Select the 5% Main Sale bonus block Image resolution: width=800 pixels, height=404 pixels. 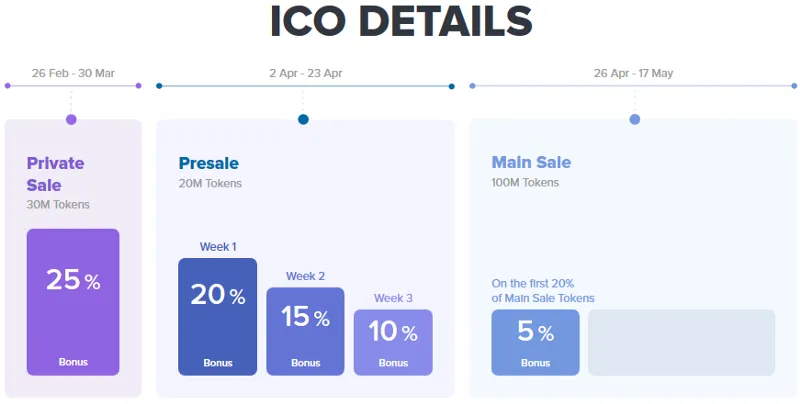pos(535,342)
